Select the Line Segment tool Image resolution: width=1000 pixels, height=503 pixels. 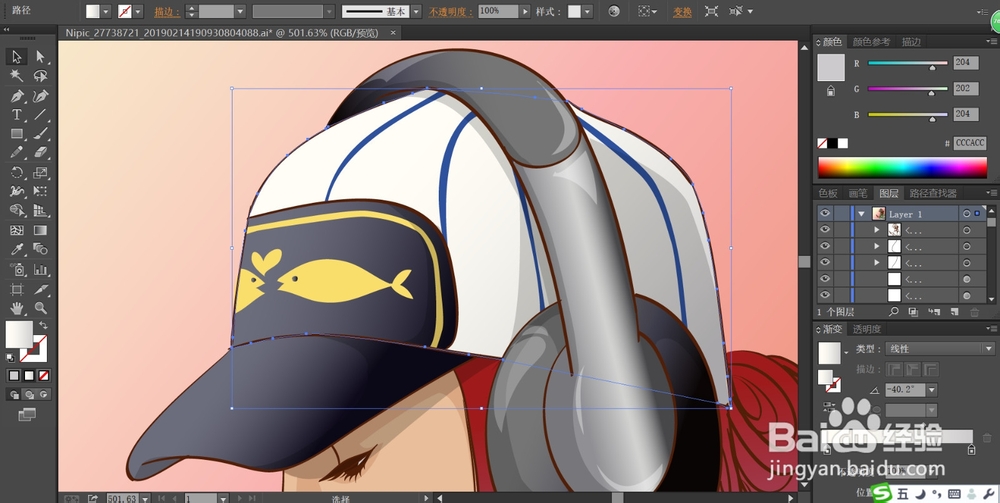tap(40, 115)
